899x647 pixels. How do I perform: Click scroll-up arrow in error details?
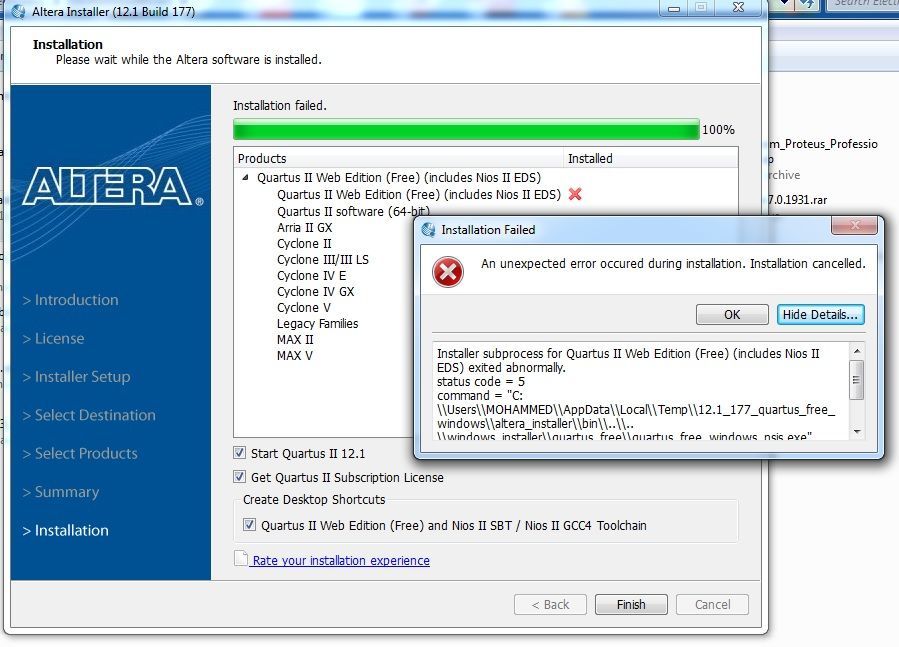pyautogui.click(x=857, y=351)
